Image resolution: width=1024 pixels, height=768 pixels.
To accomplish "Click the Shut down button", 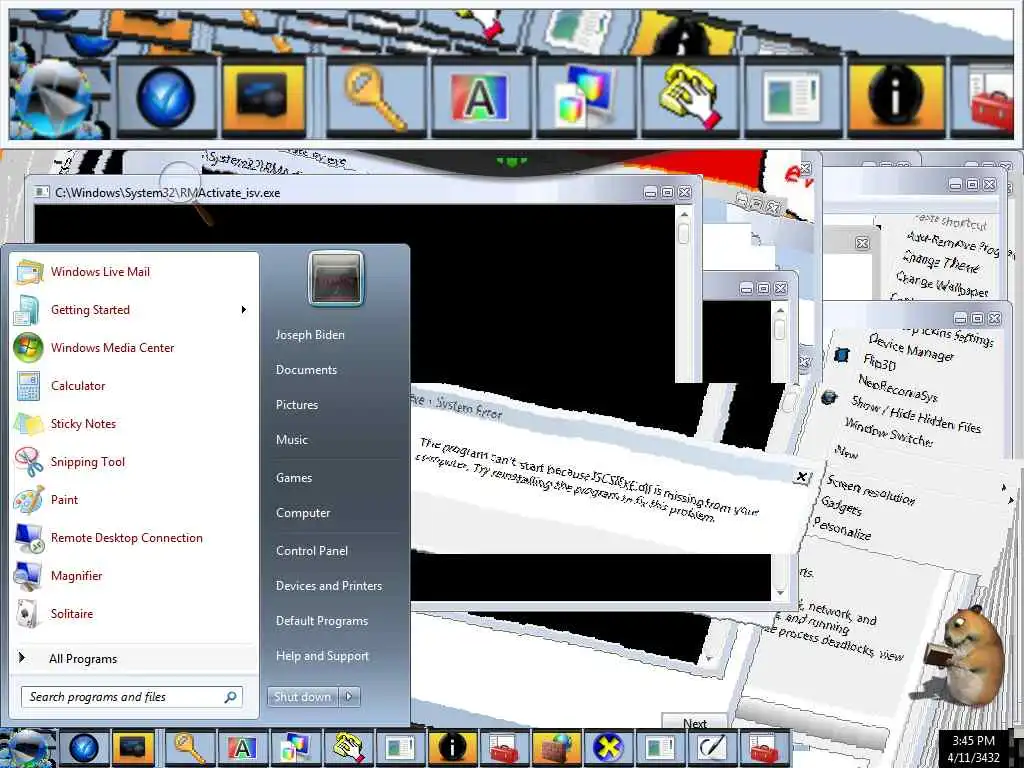I will tap(302, 697).
